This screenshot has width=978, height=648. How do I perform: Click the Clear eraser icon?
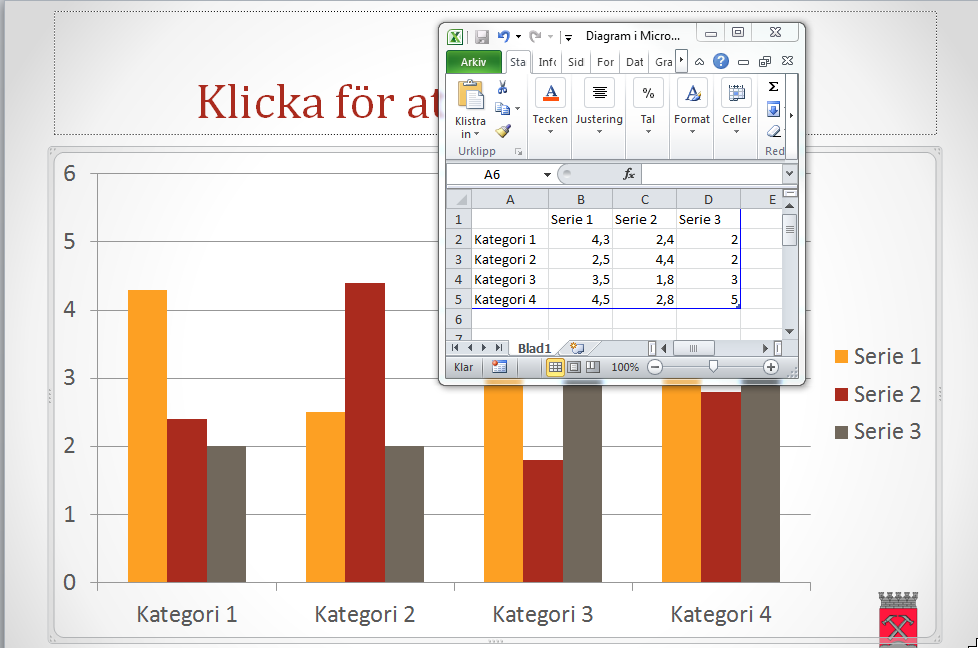coord(773,131)
